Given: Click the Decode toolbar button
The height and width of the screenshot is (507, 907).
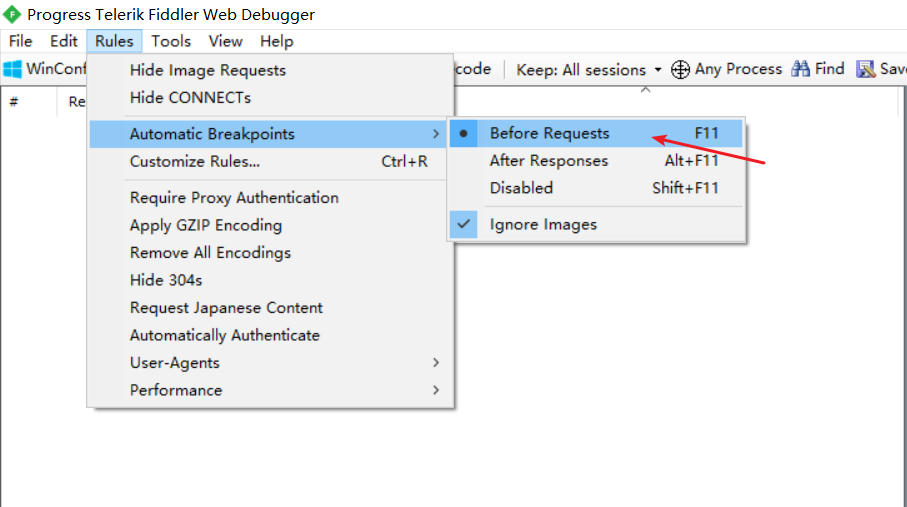Looking at the screenshot, I should tap(473, 69).
